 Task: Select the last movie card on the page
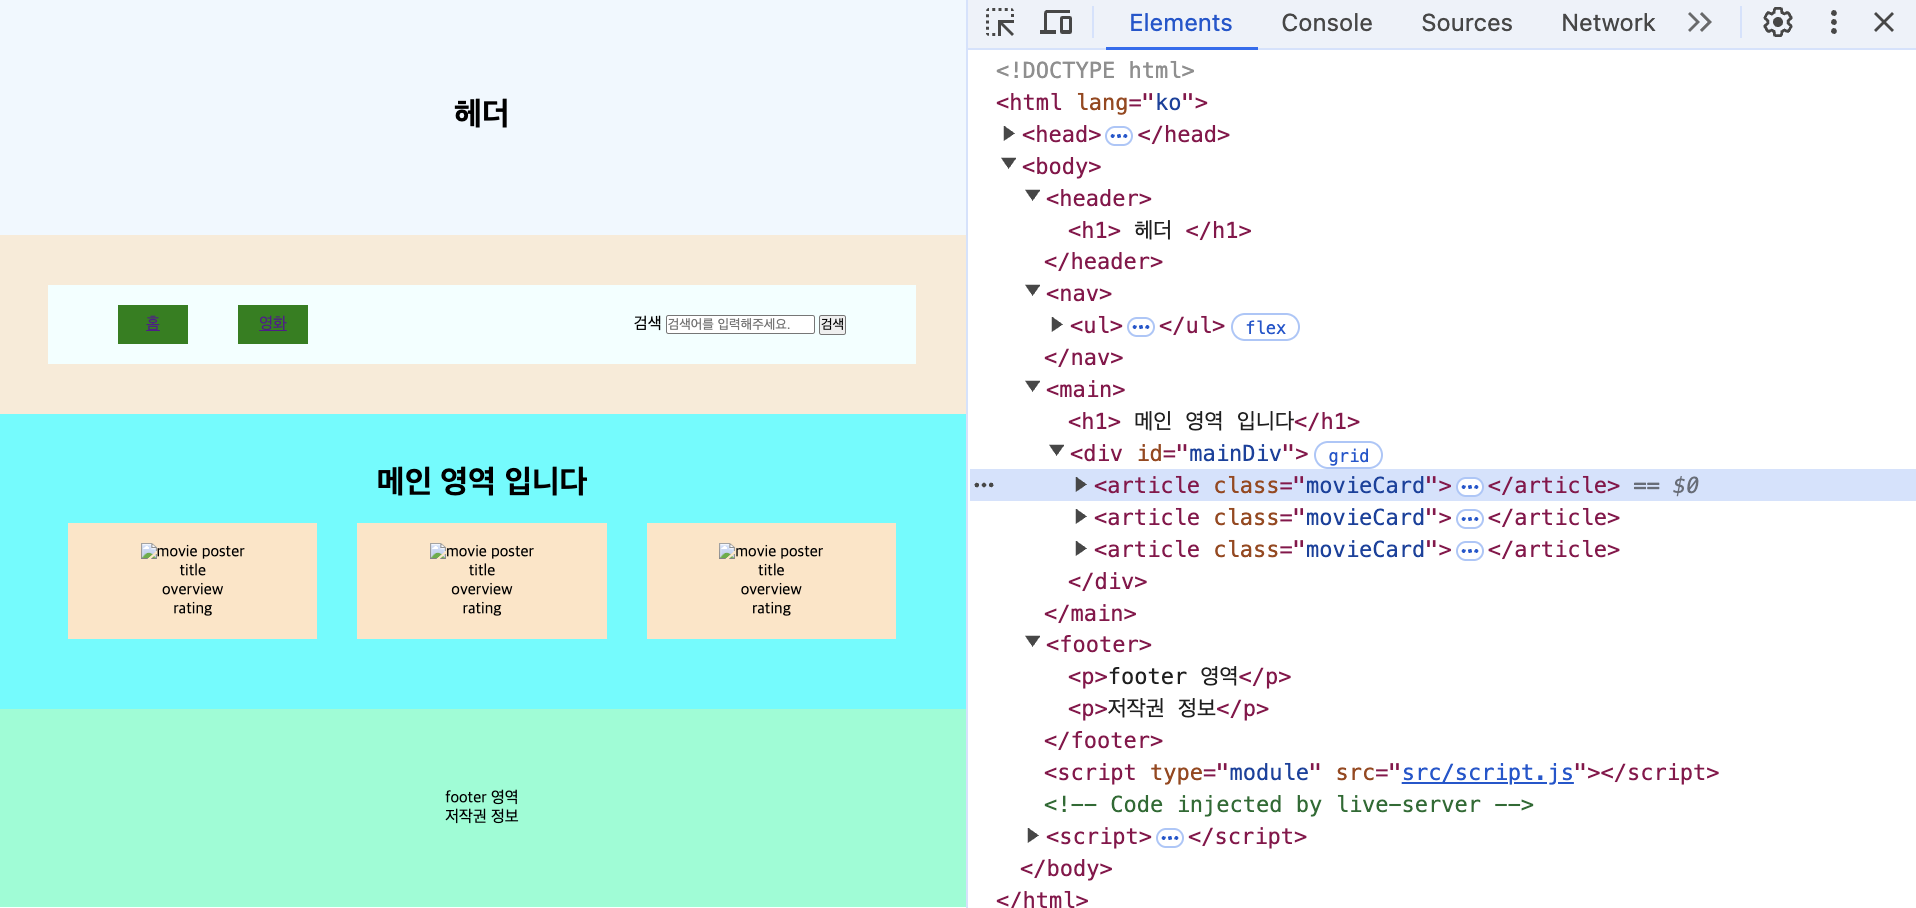tap(771, 581)
